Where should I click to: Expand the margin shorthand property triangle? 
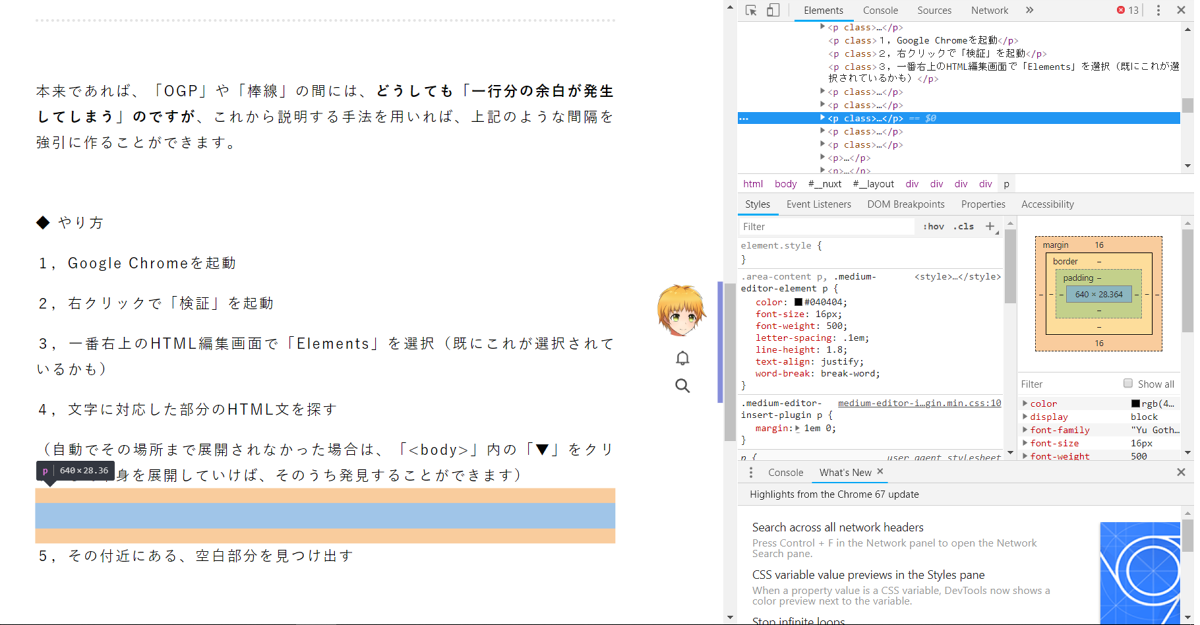point(797,428)
